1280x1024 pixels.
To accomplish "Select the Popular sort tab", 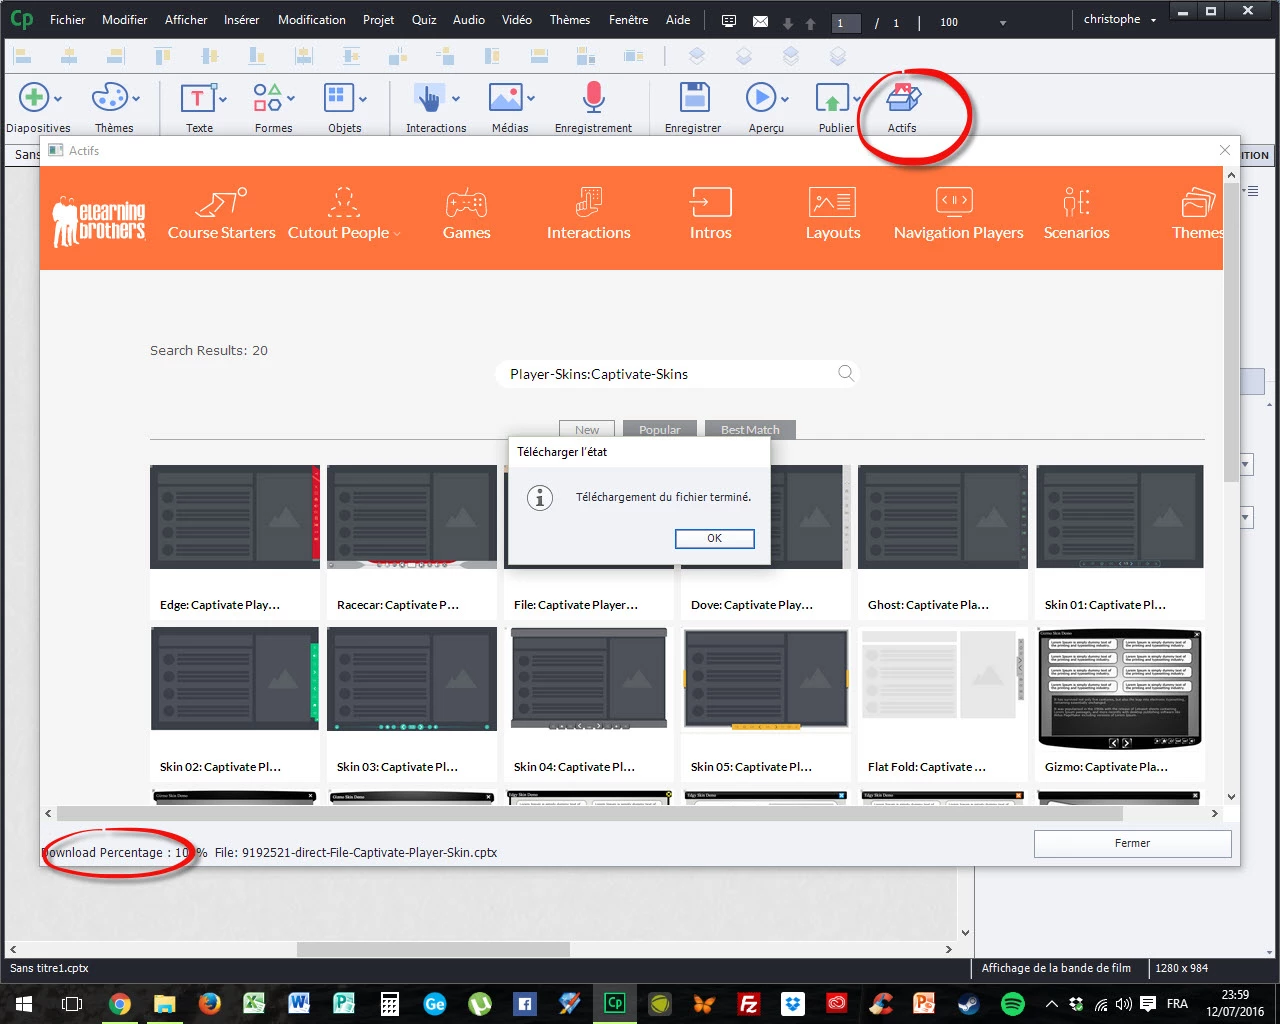I will point(660,429).
